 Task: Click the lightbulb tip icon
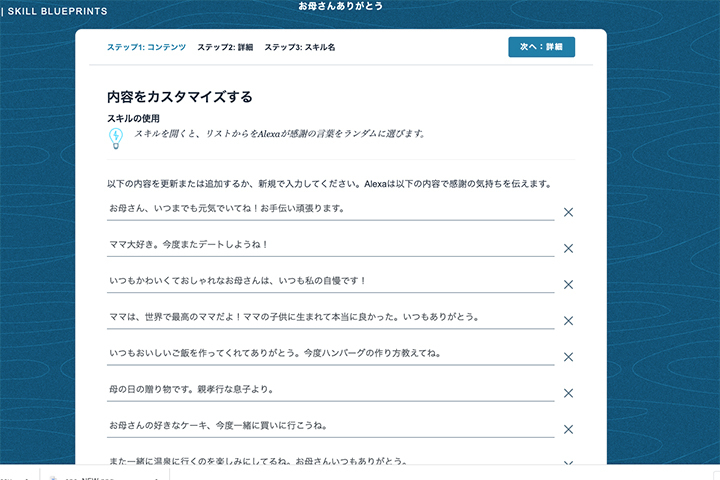tap(116, 138)
